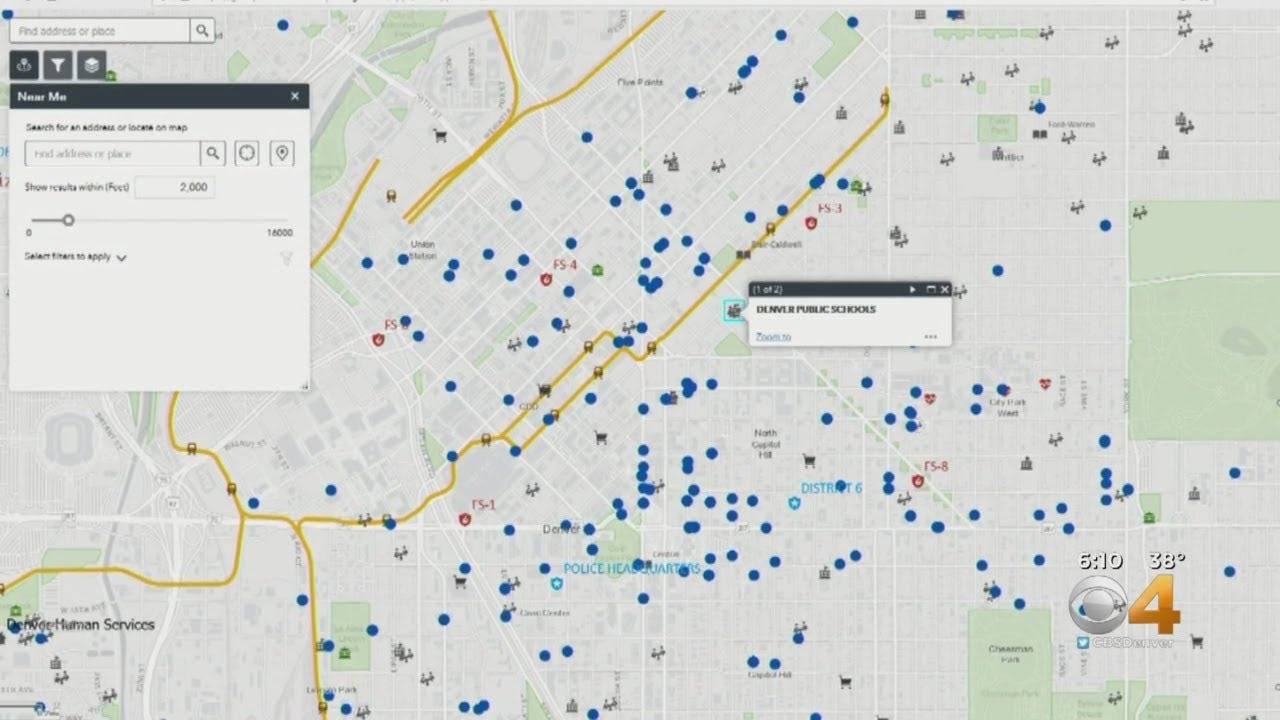The height and width of the screenshot is (720, 1280).
Task: Click the faded funnel icon in Near Me
Action: [286, 258]
